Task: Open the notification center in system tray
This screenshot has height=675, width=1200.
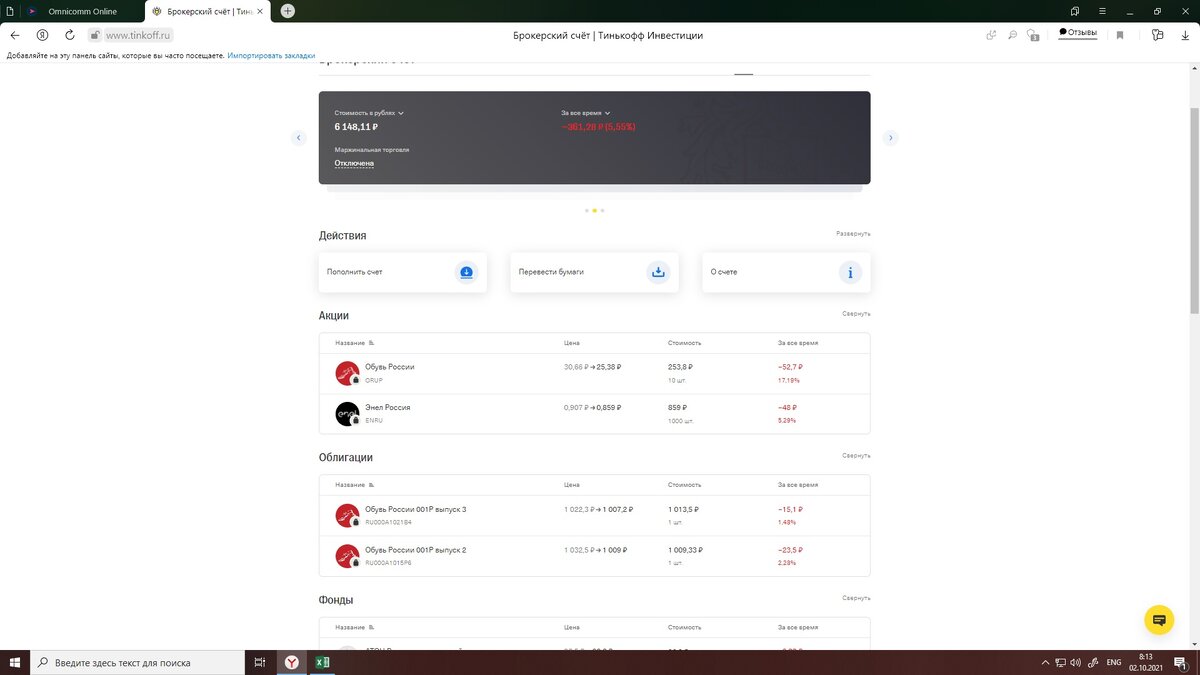Action: pos(1182,662)
